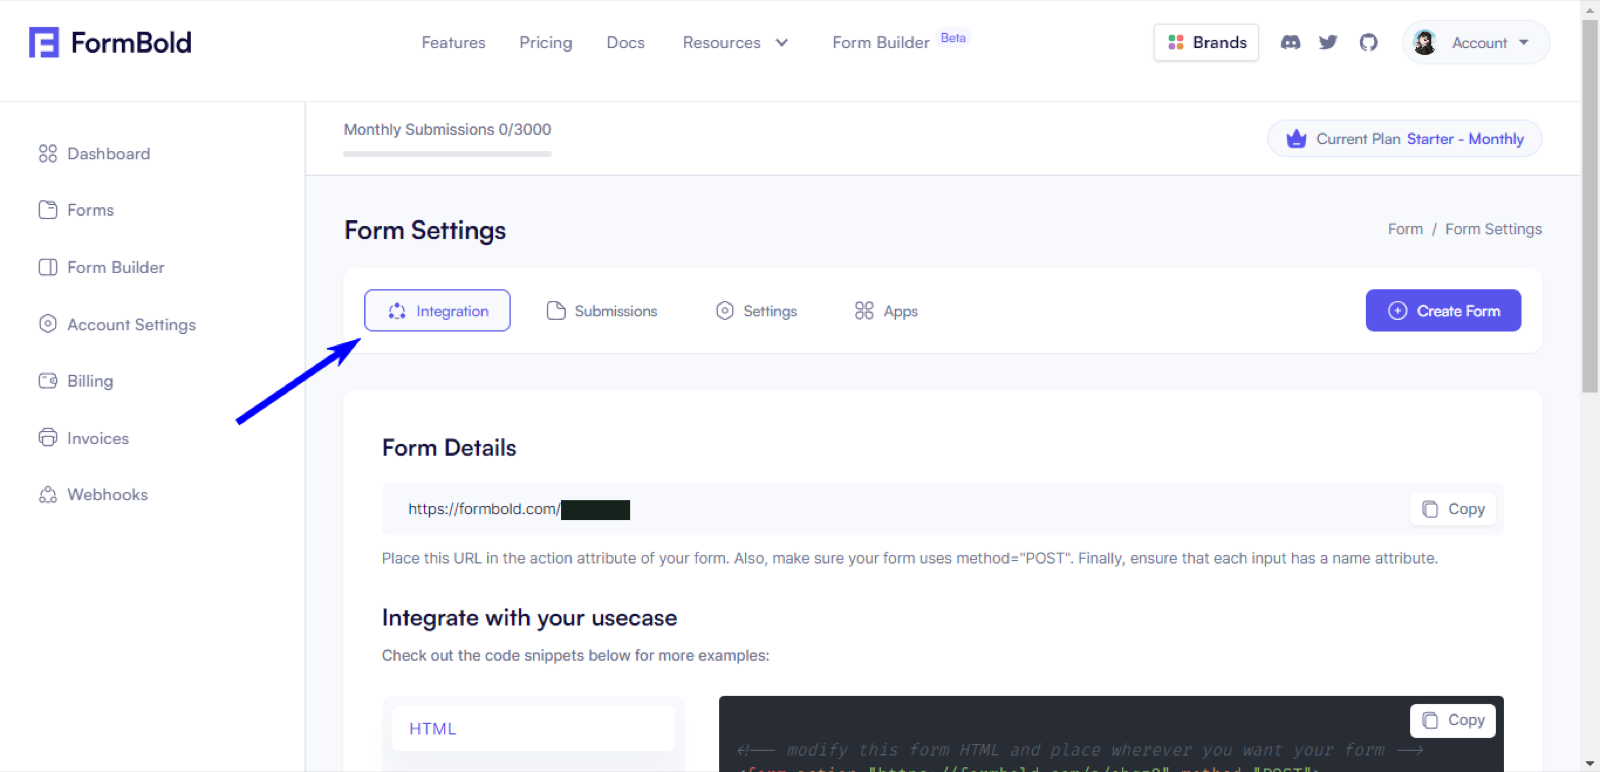Open the Account dropdown
The height and width of the screenshot is (772, 1600).
click(1476, 42)
